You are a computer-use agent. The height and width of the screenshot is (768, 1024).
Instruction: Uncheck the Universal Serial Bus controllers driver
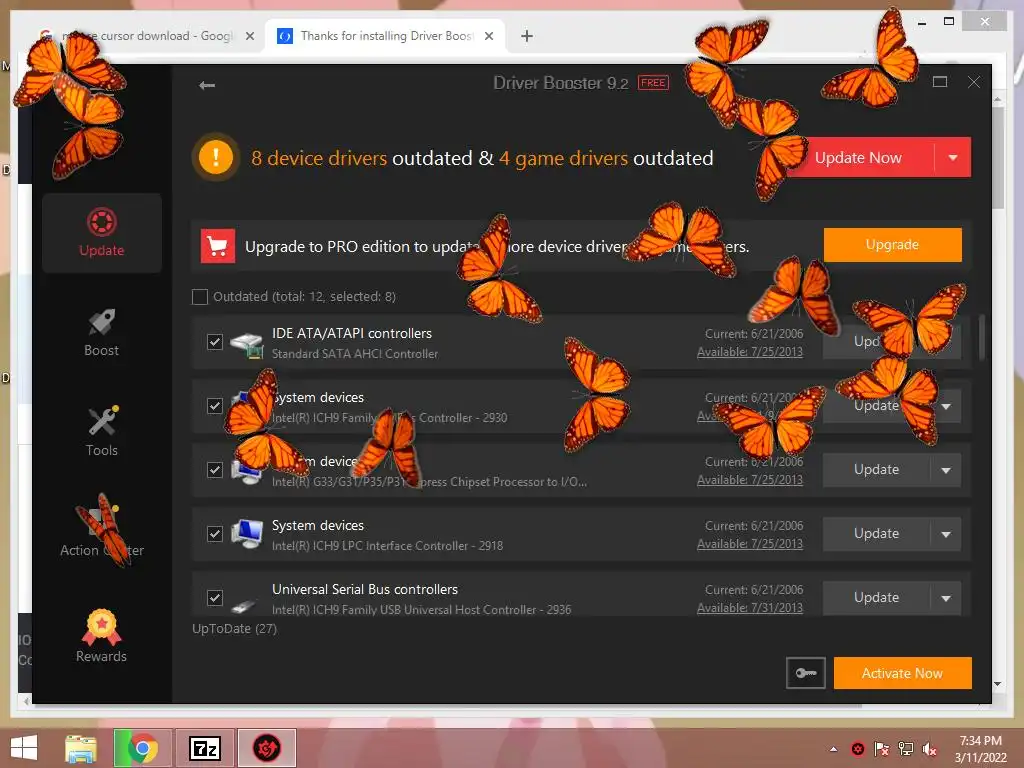click(x=215, y=598)
